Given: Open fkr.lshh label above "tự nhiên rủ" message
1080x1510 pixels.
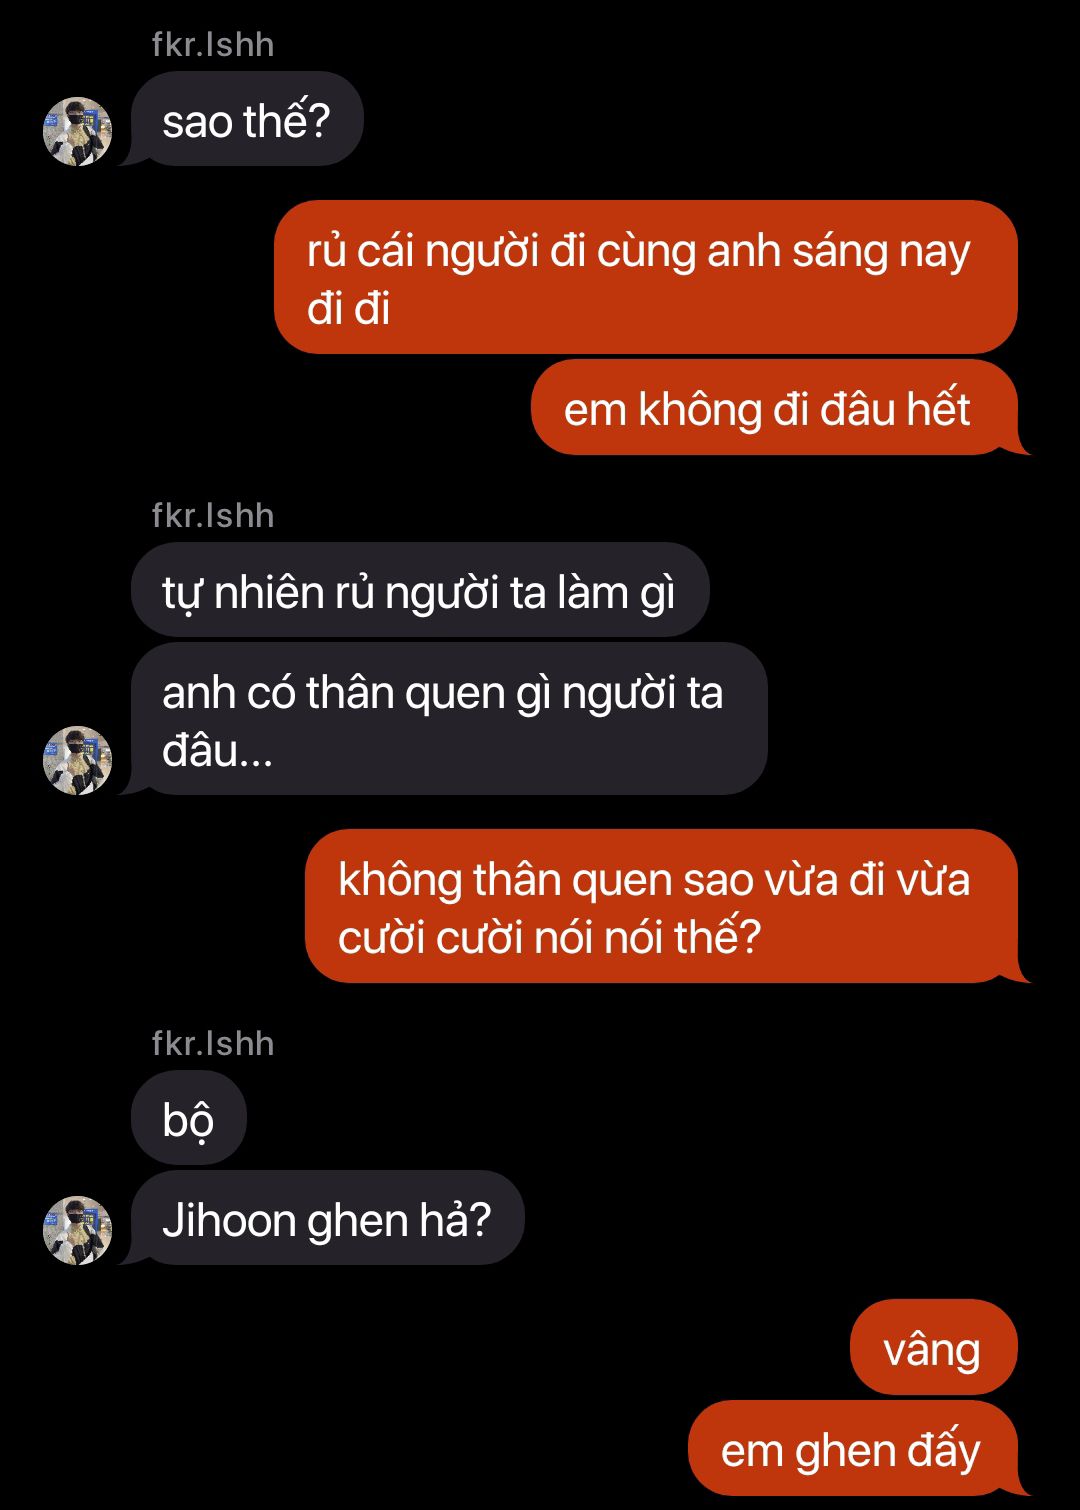Looking at the screenshot, I should 213,516.
